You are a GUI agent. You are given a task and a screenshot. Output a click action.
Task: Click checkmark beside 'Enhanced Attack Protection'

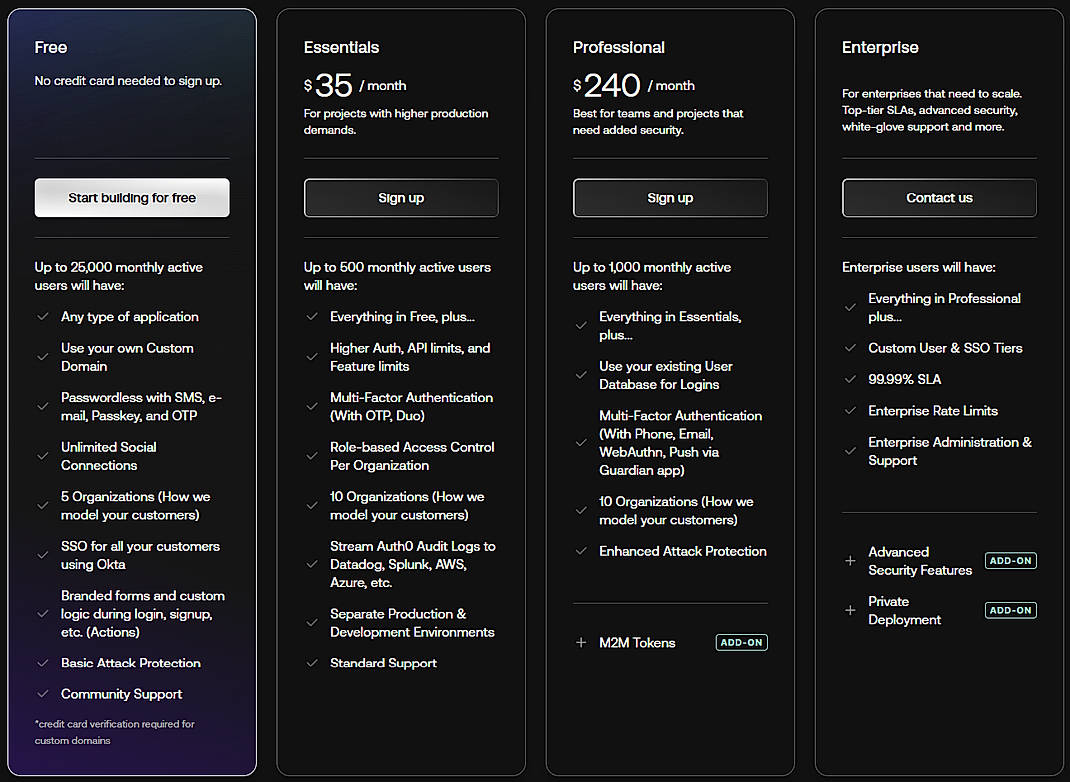(581, 551)
